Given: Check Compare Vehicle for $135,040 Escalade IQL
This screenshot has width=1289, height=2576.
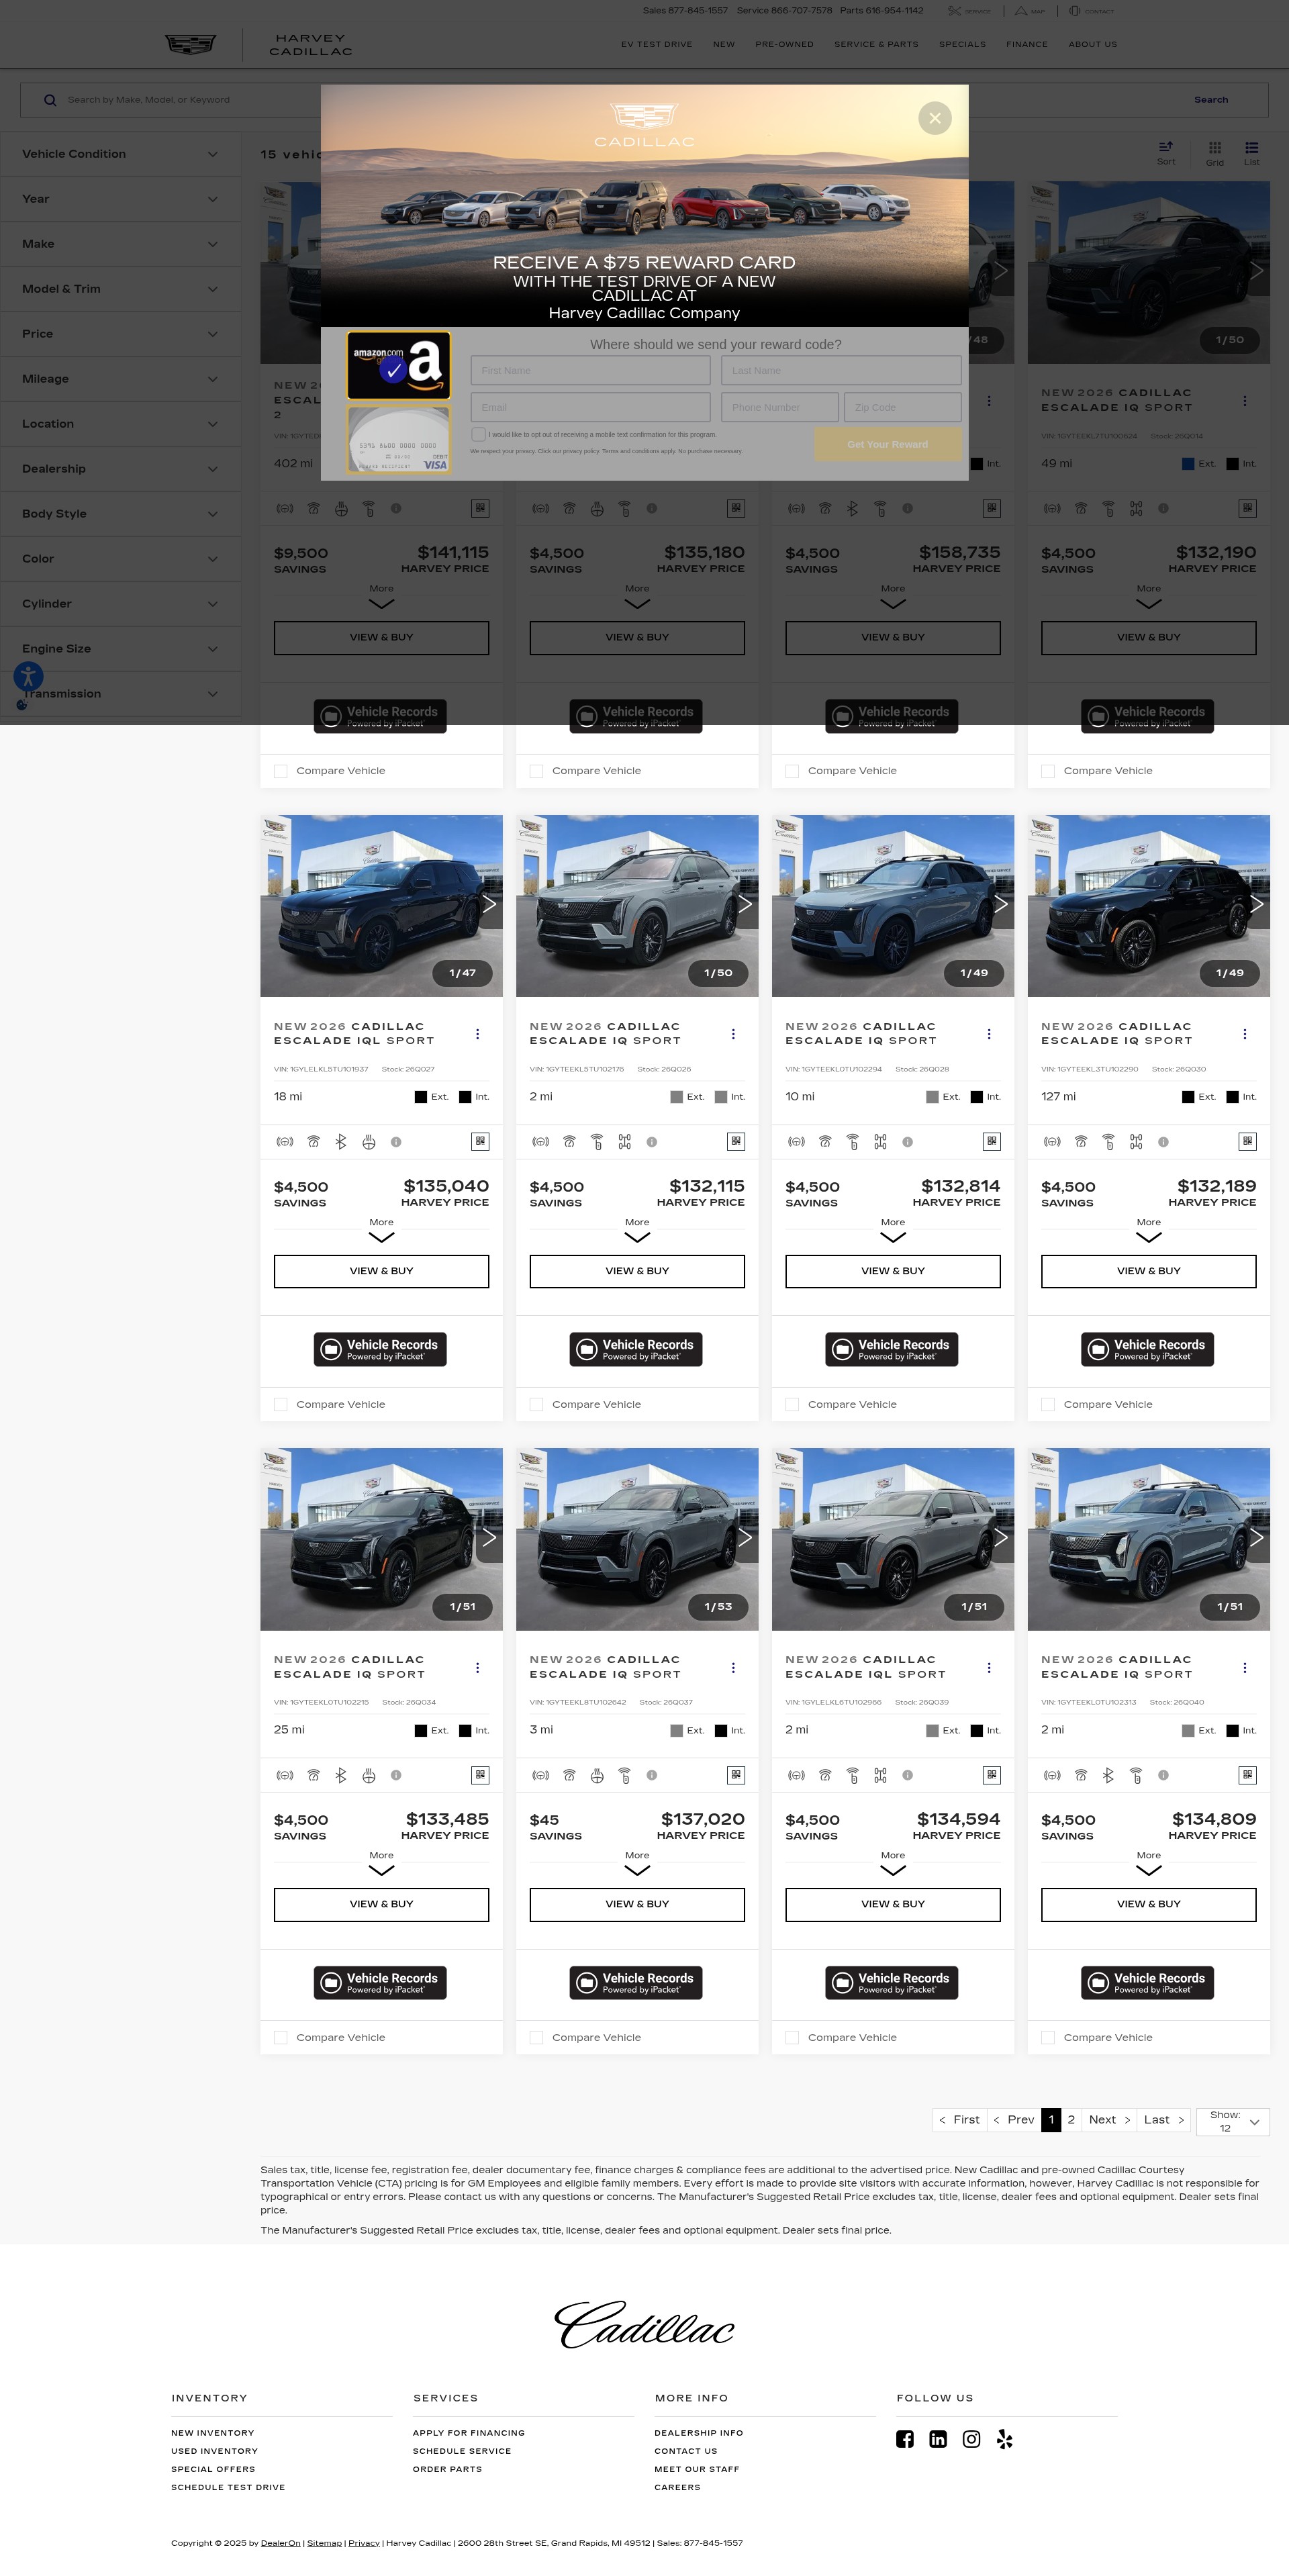Looking at the screenshot, I should click(281, 1404).
